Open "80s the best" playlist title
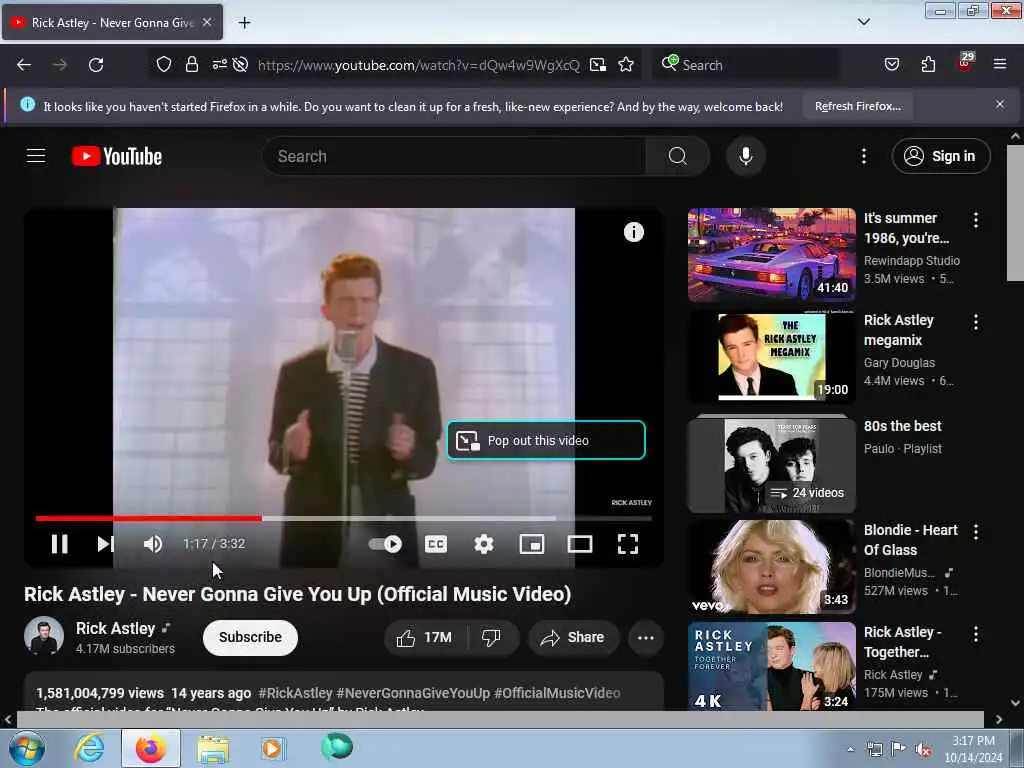Viewport: 1024px width, 768px height. [x=903, y=426]
